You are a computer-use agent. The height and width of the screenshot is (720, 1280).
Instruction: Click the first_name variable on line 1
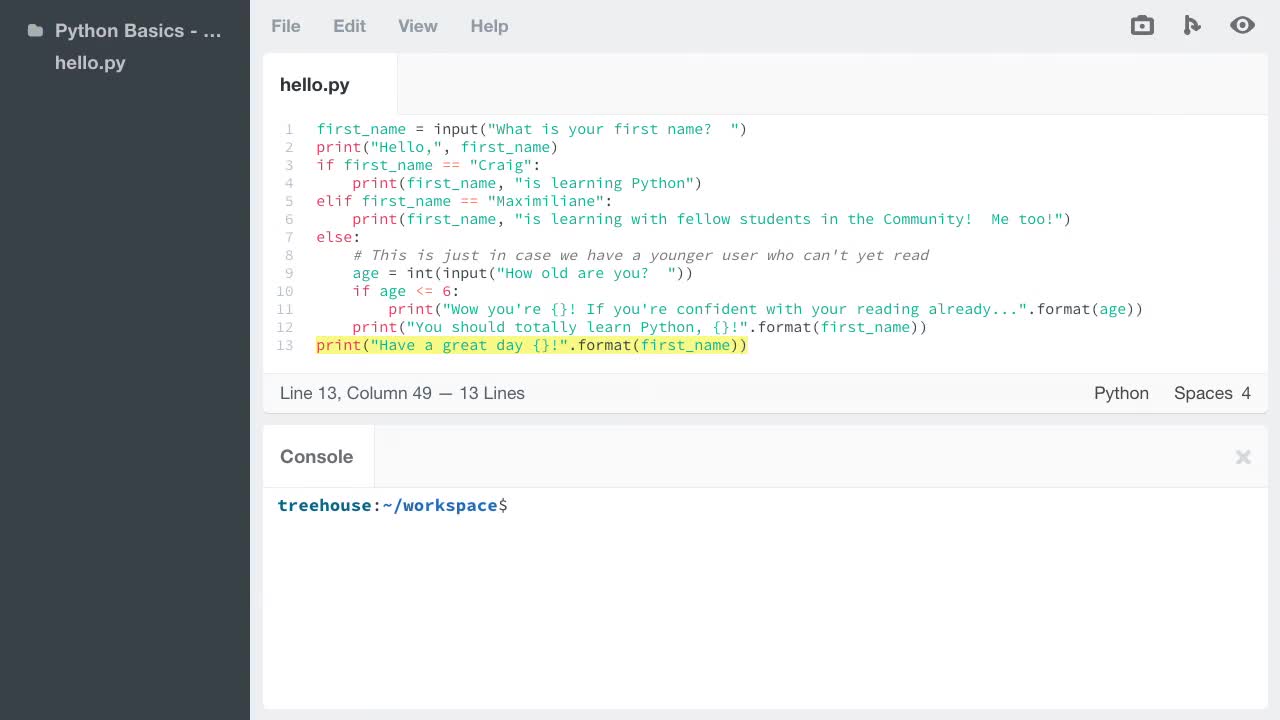361,129
